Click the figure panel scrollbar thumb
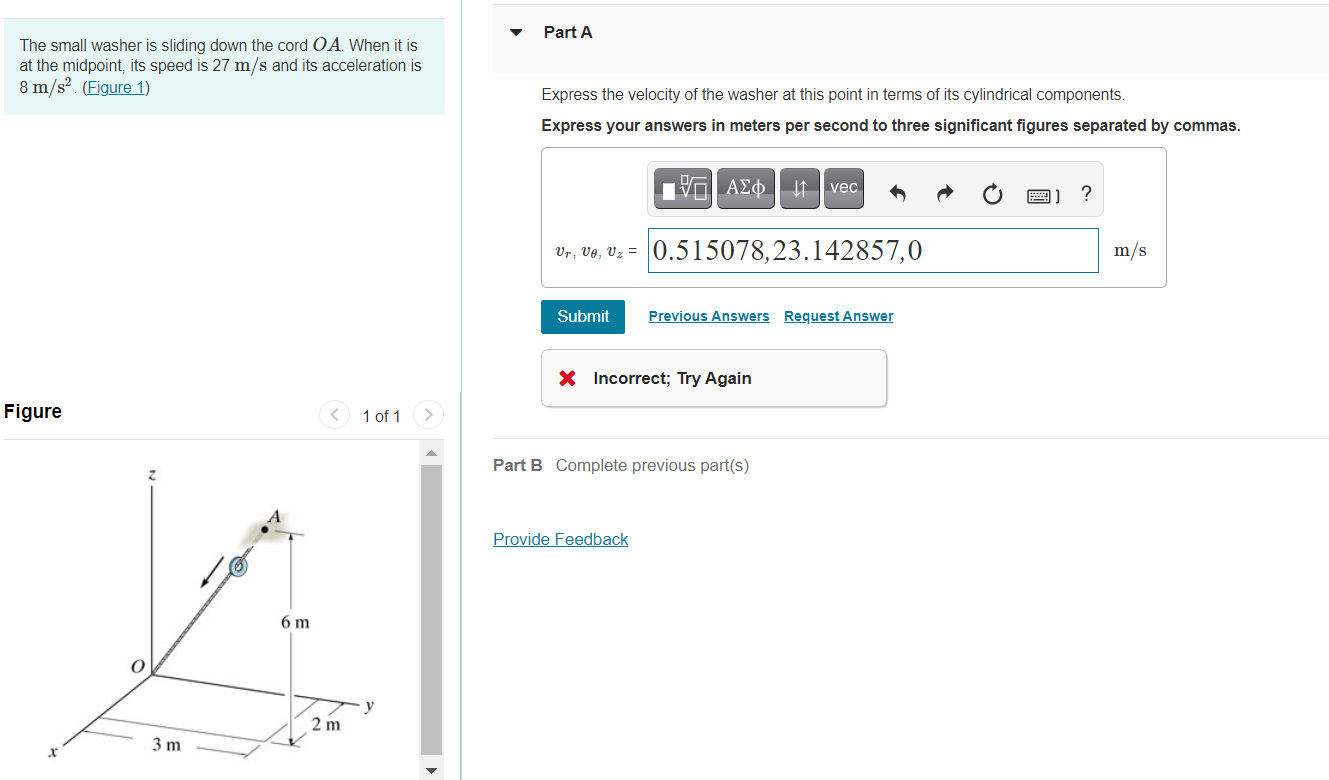Screen dimensions: 1329x780 431,608
